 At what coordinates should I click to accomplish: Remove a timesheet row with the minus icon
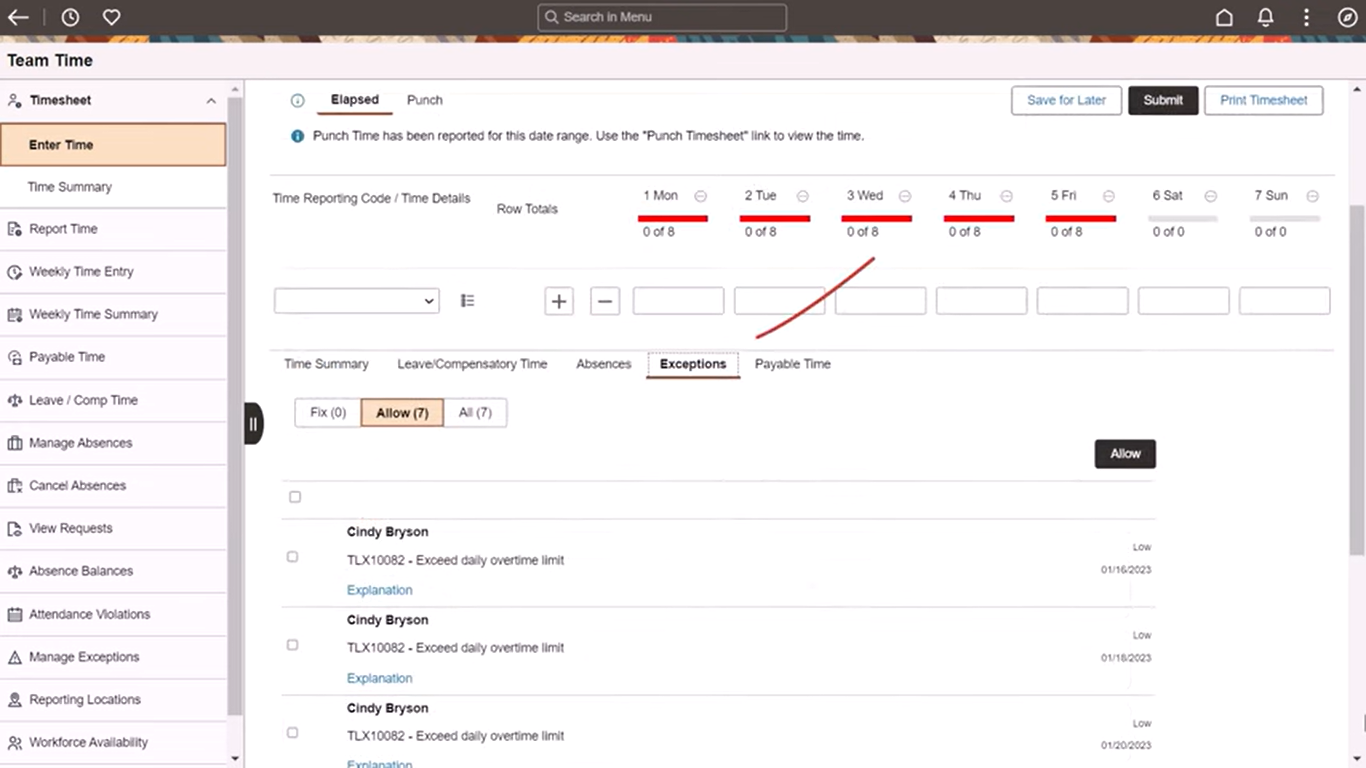coord(604,300)
